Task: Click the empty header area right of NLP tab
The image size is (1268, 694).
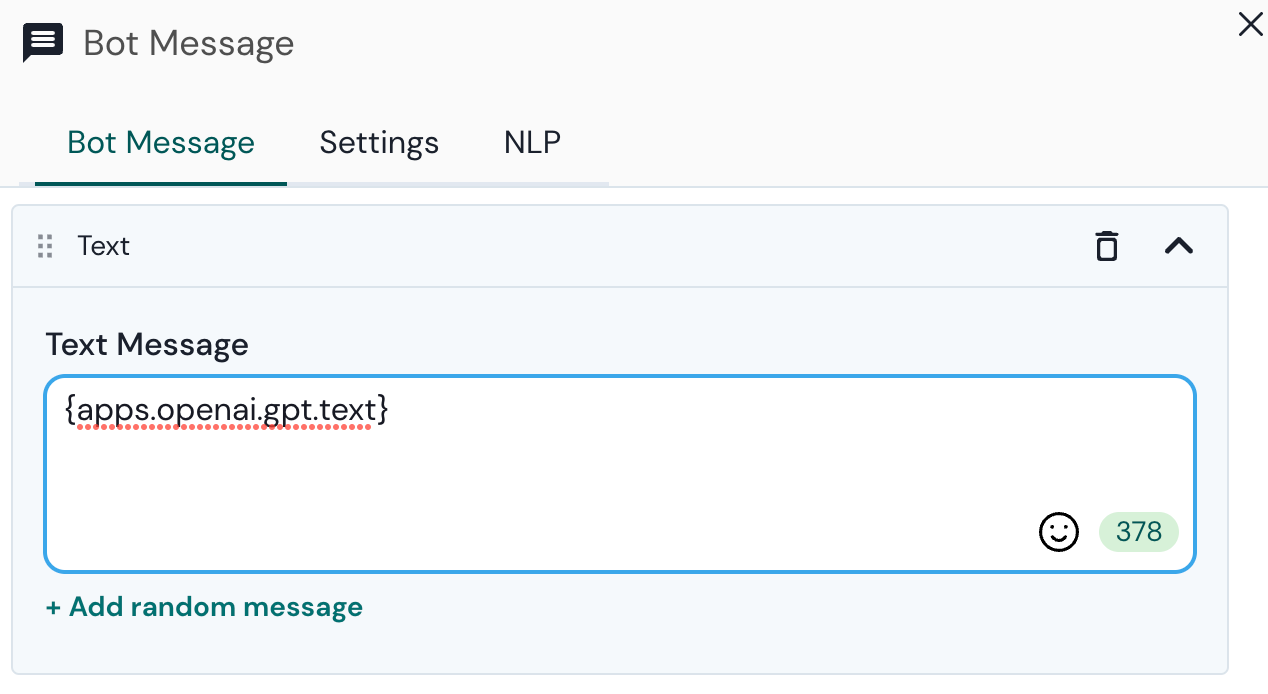Action: (x=900, y=143)
